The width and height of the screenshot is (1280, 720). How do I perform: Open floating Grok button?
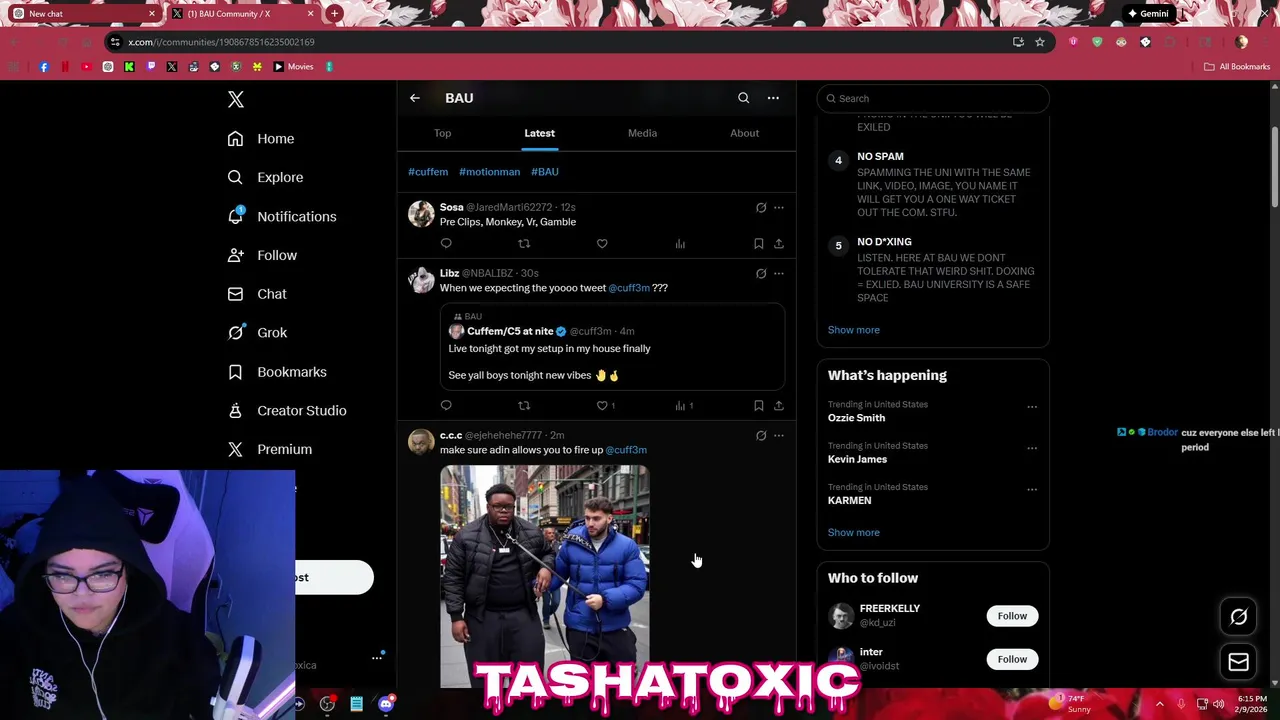pyautogui.click(x=1238, y=617)
